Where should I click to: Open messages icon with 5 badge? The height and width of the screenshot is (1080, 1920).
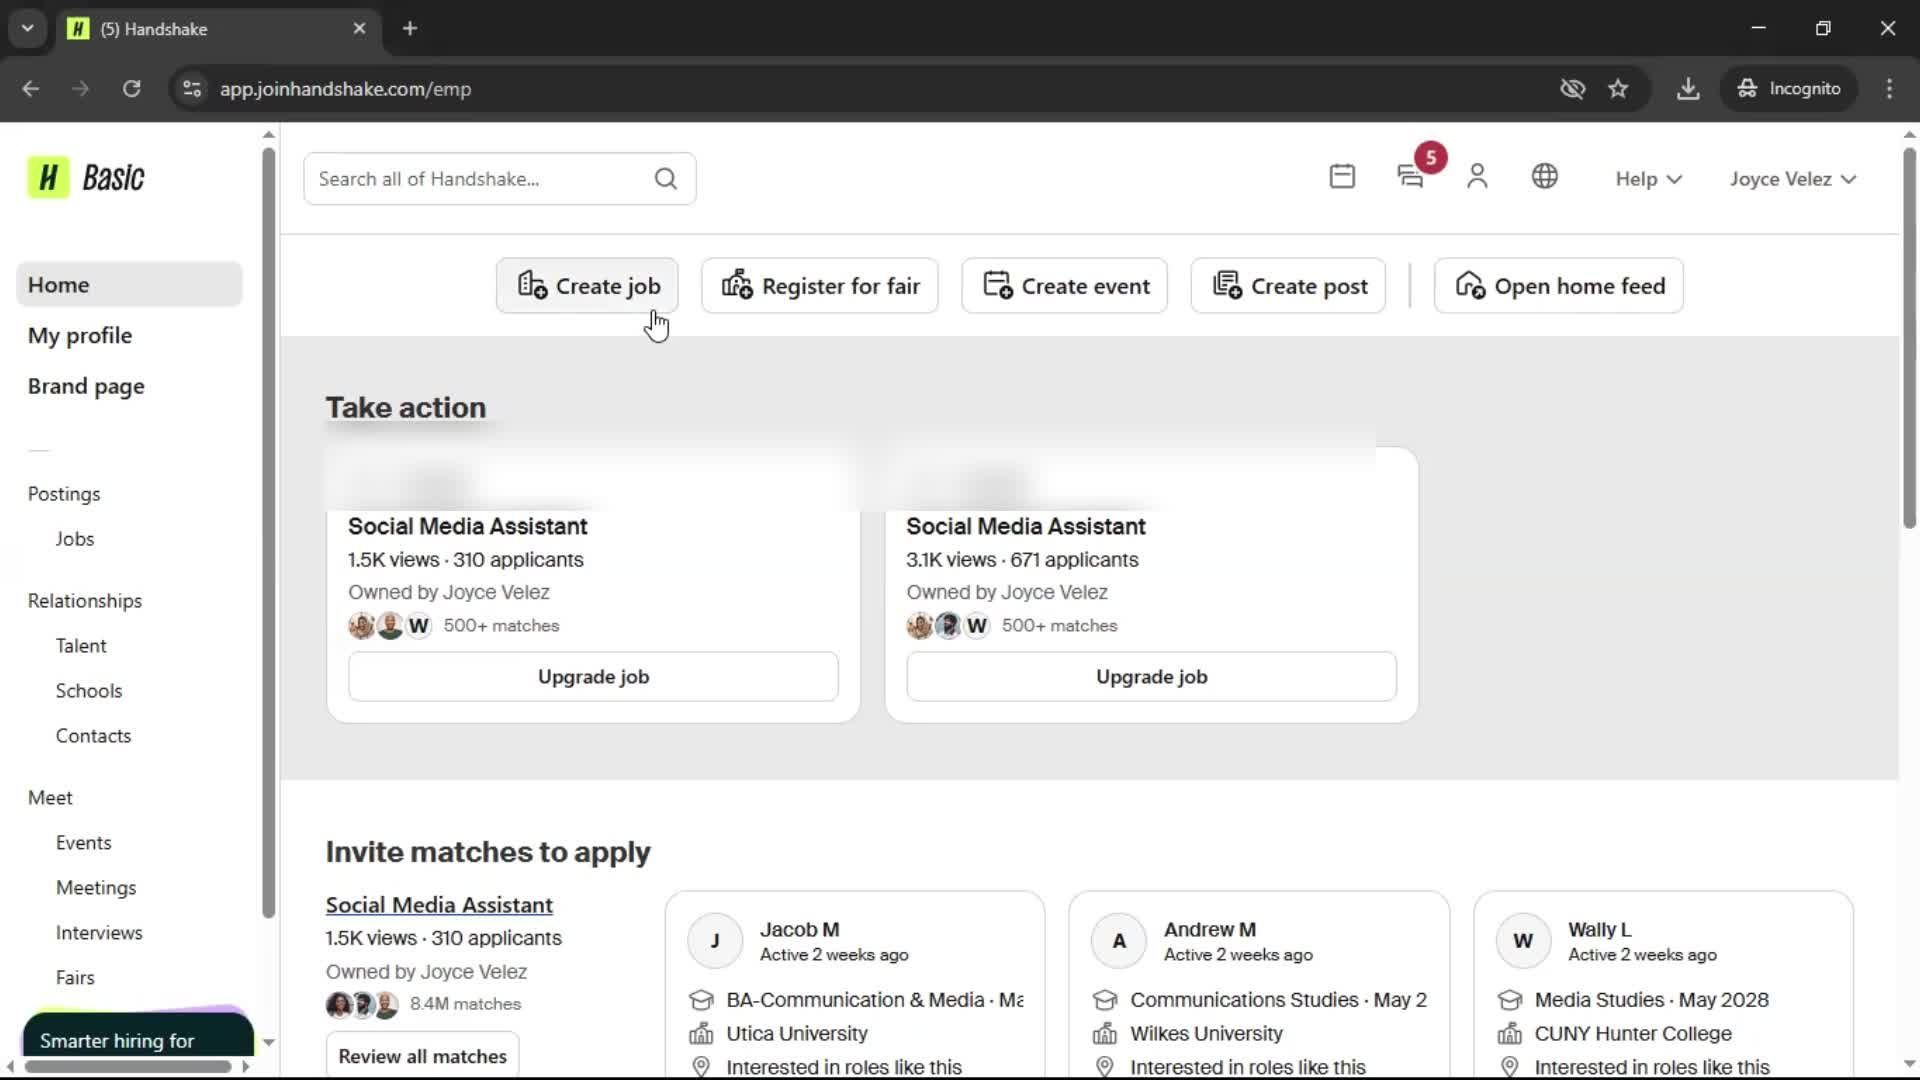point(1410,177)
